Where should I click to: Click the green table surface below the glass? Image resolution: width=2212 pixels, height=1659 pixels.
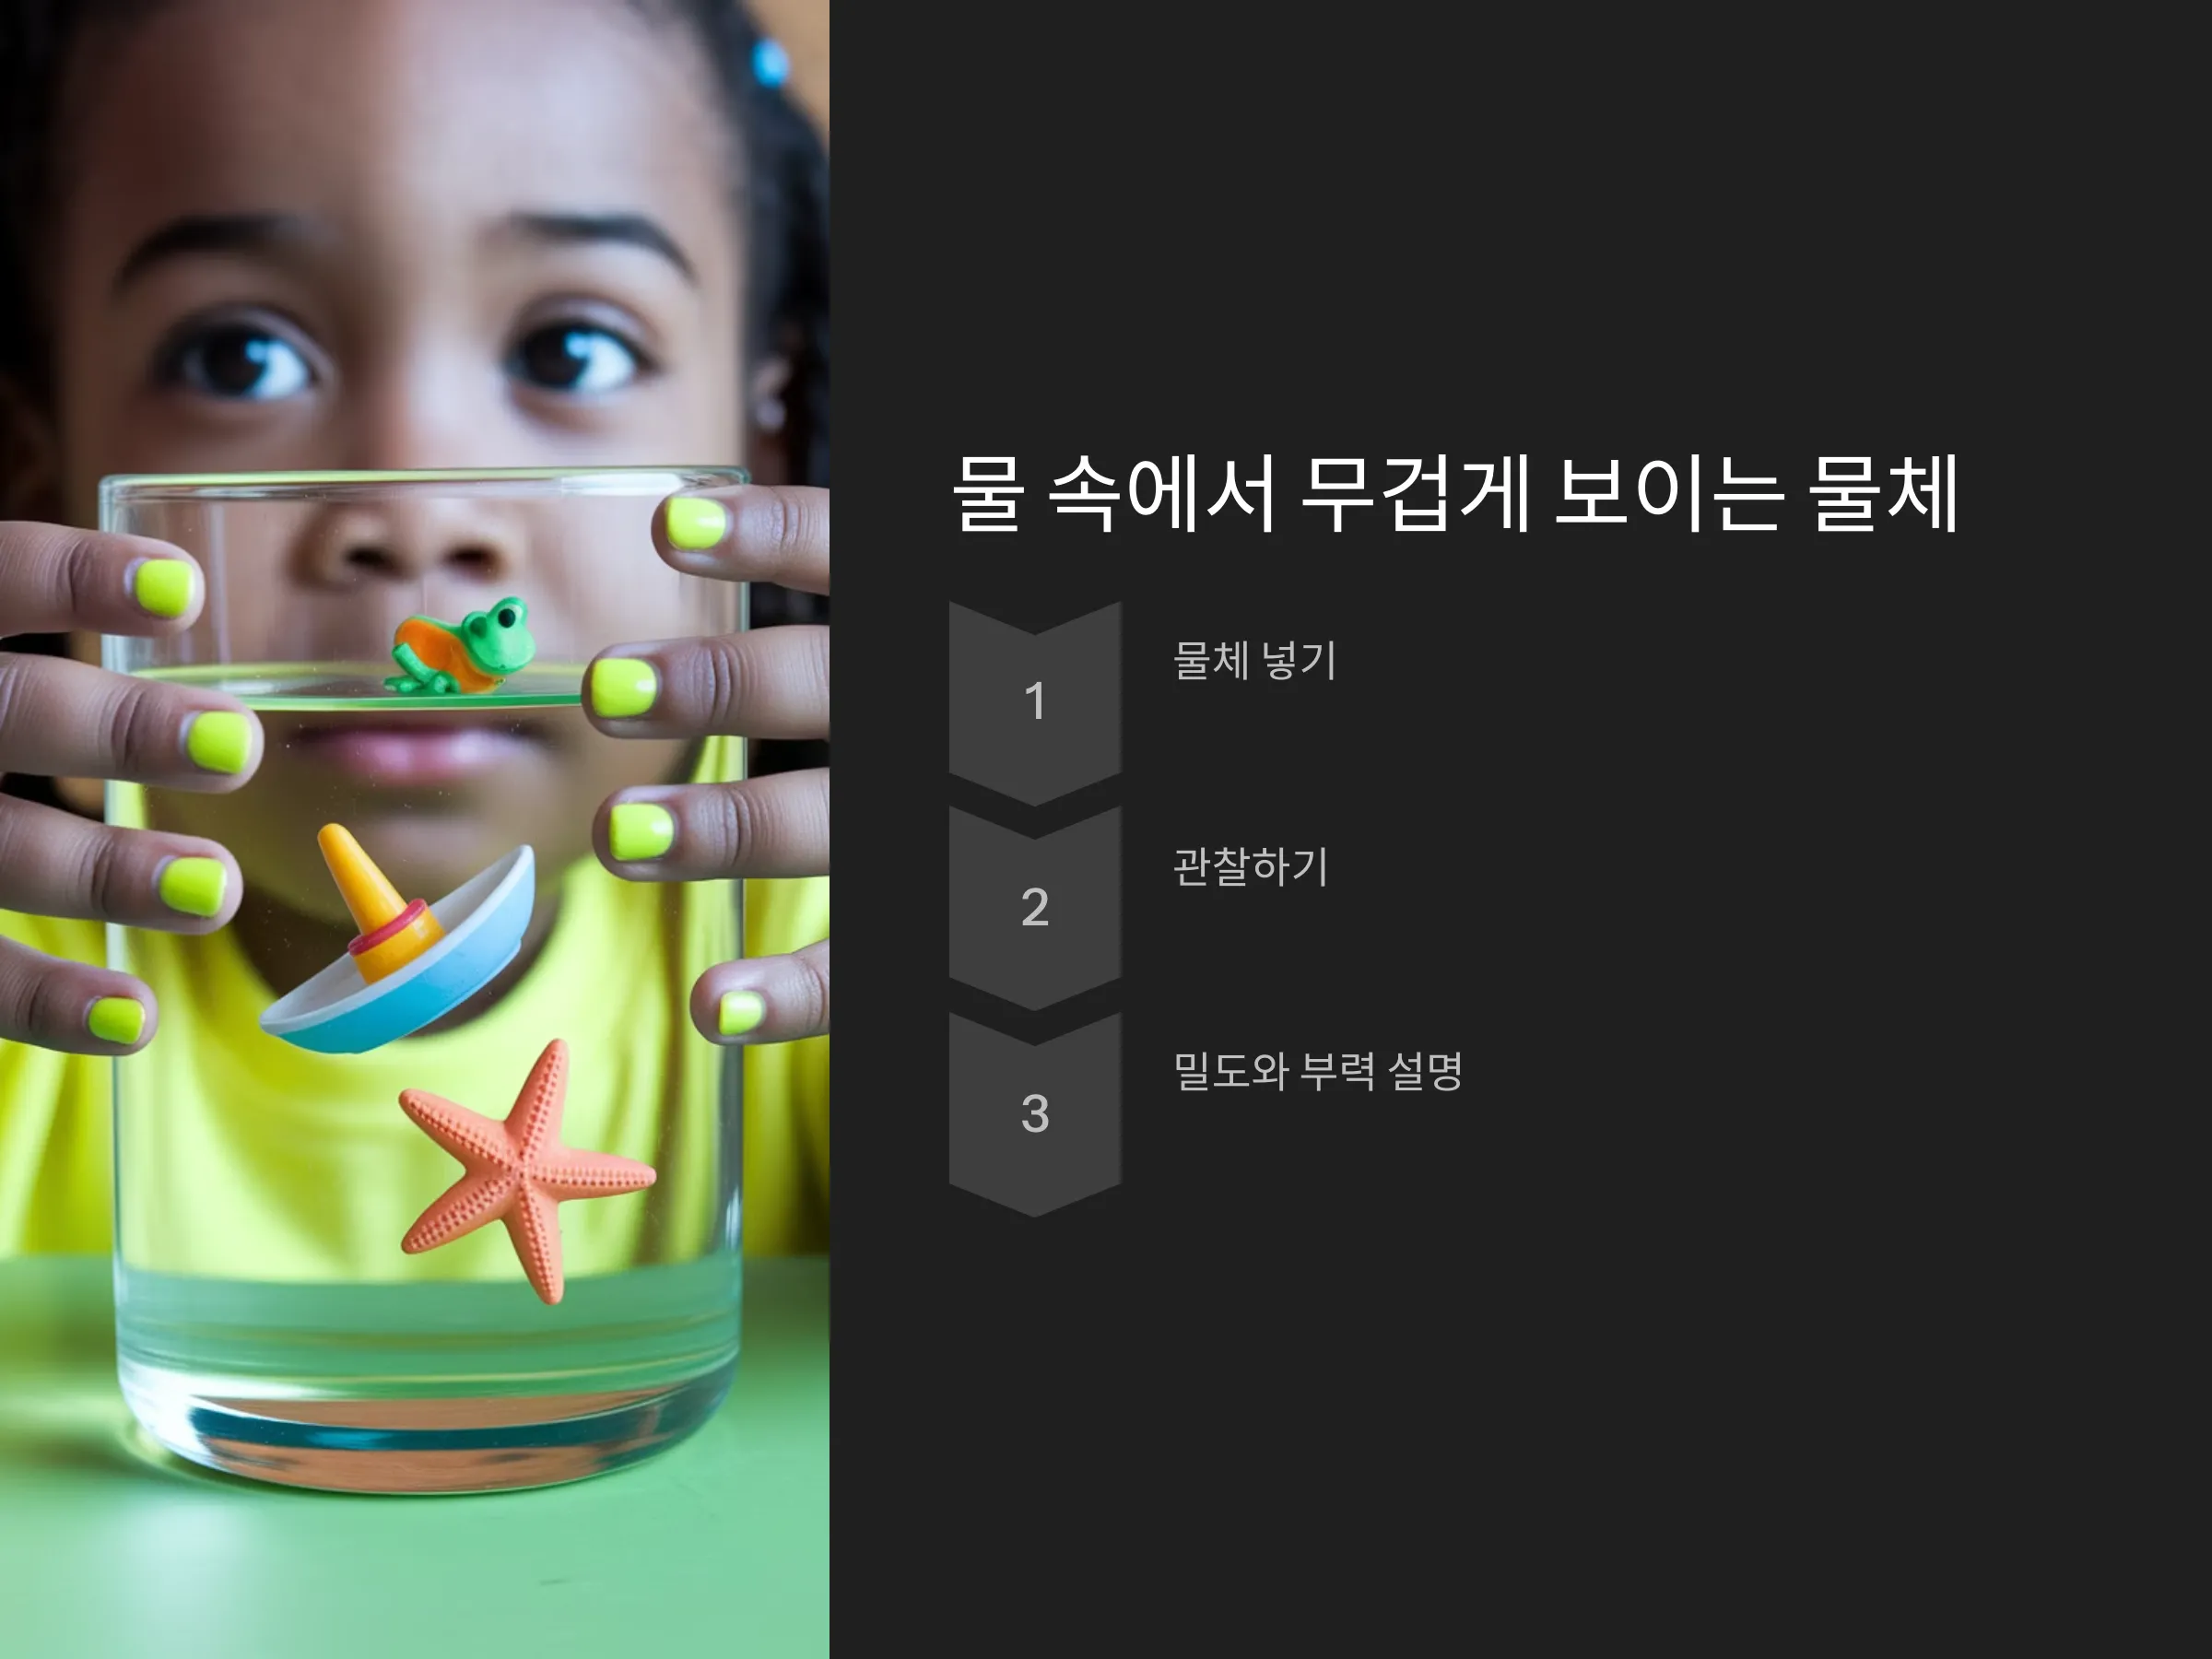tap(414, 1580)
